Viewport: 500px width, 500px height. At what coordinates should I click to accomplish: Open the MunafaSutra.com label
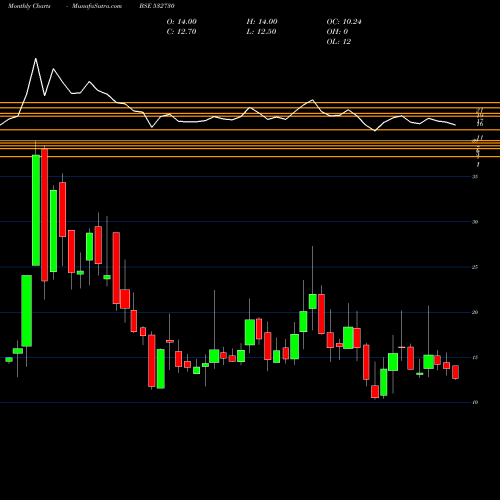pos(97,6)
